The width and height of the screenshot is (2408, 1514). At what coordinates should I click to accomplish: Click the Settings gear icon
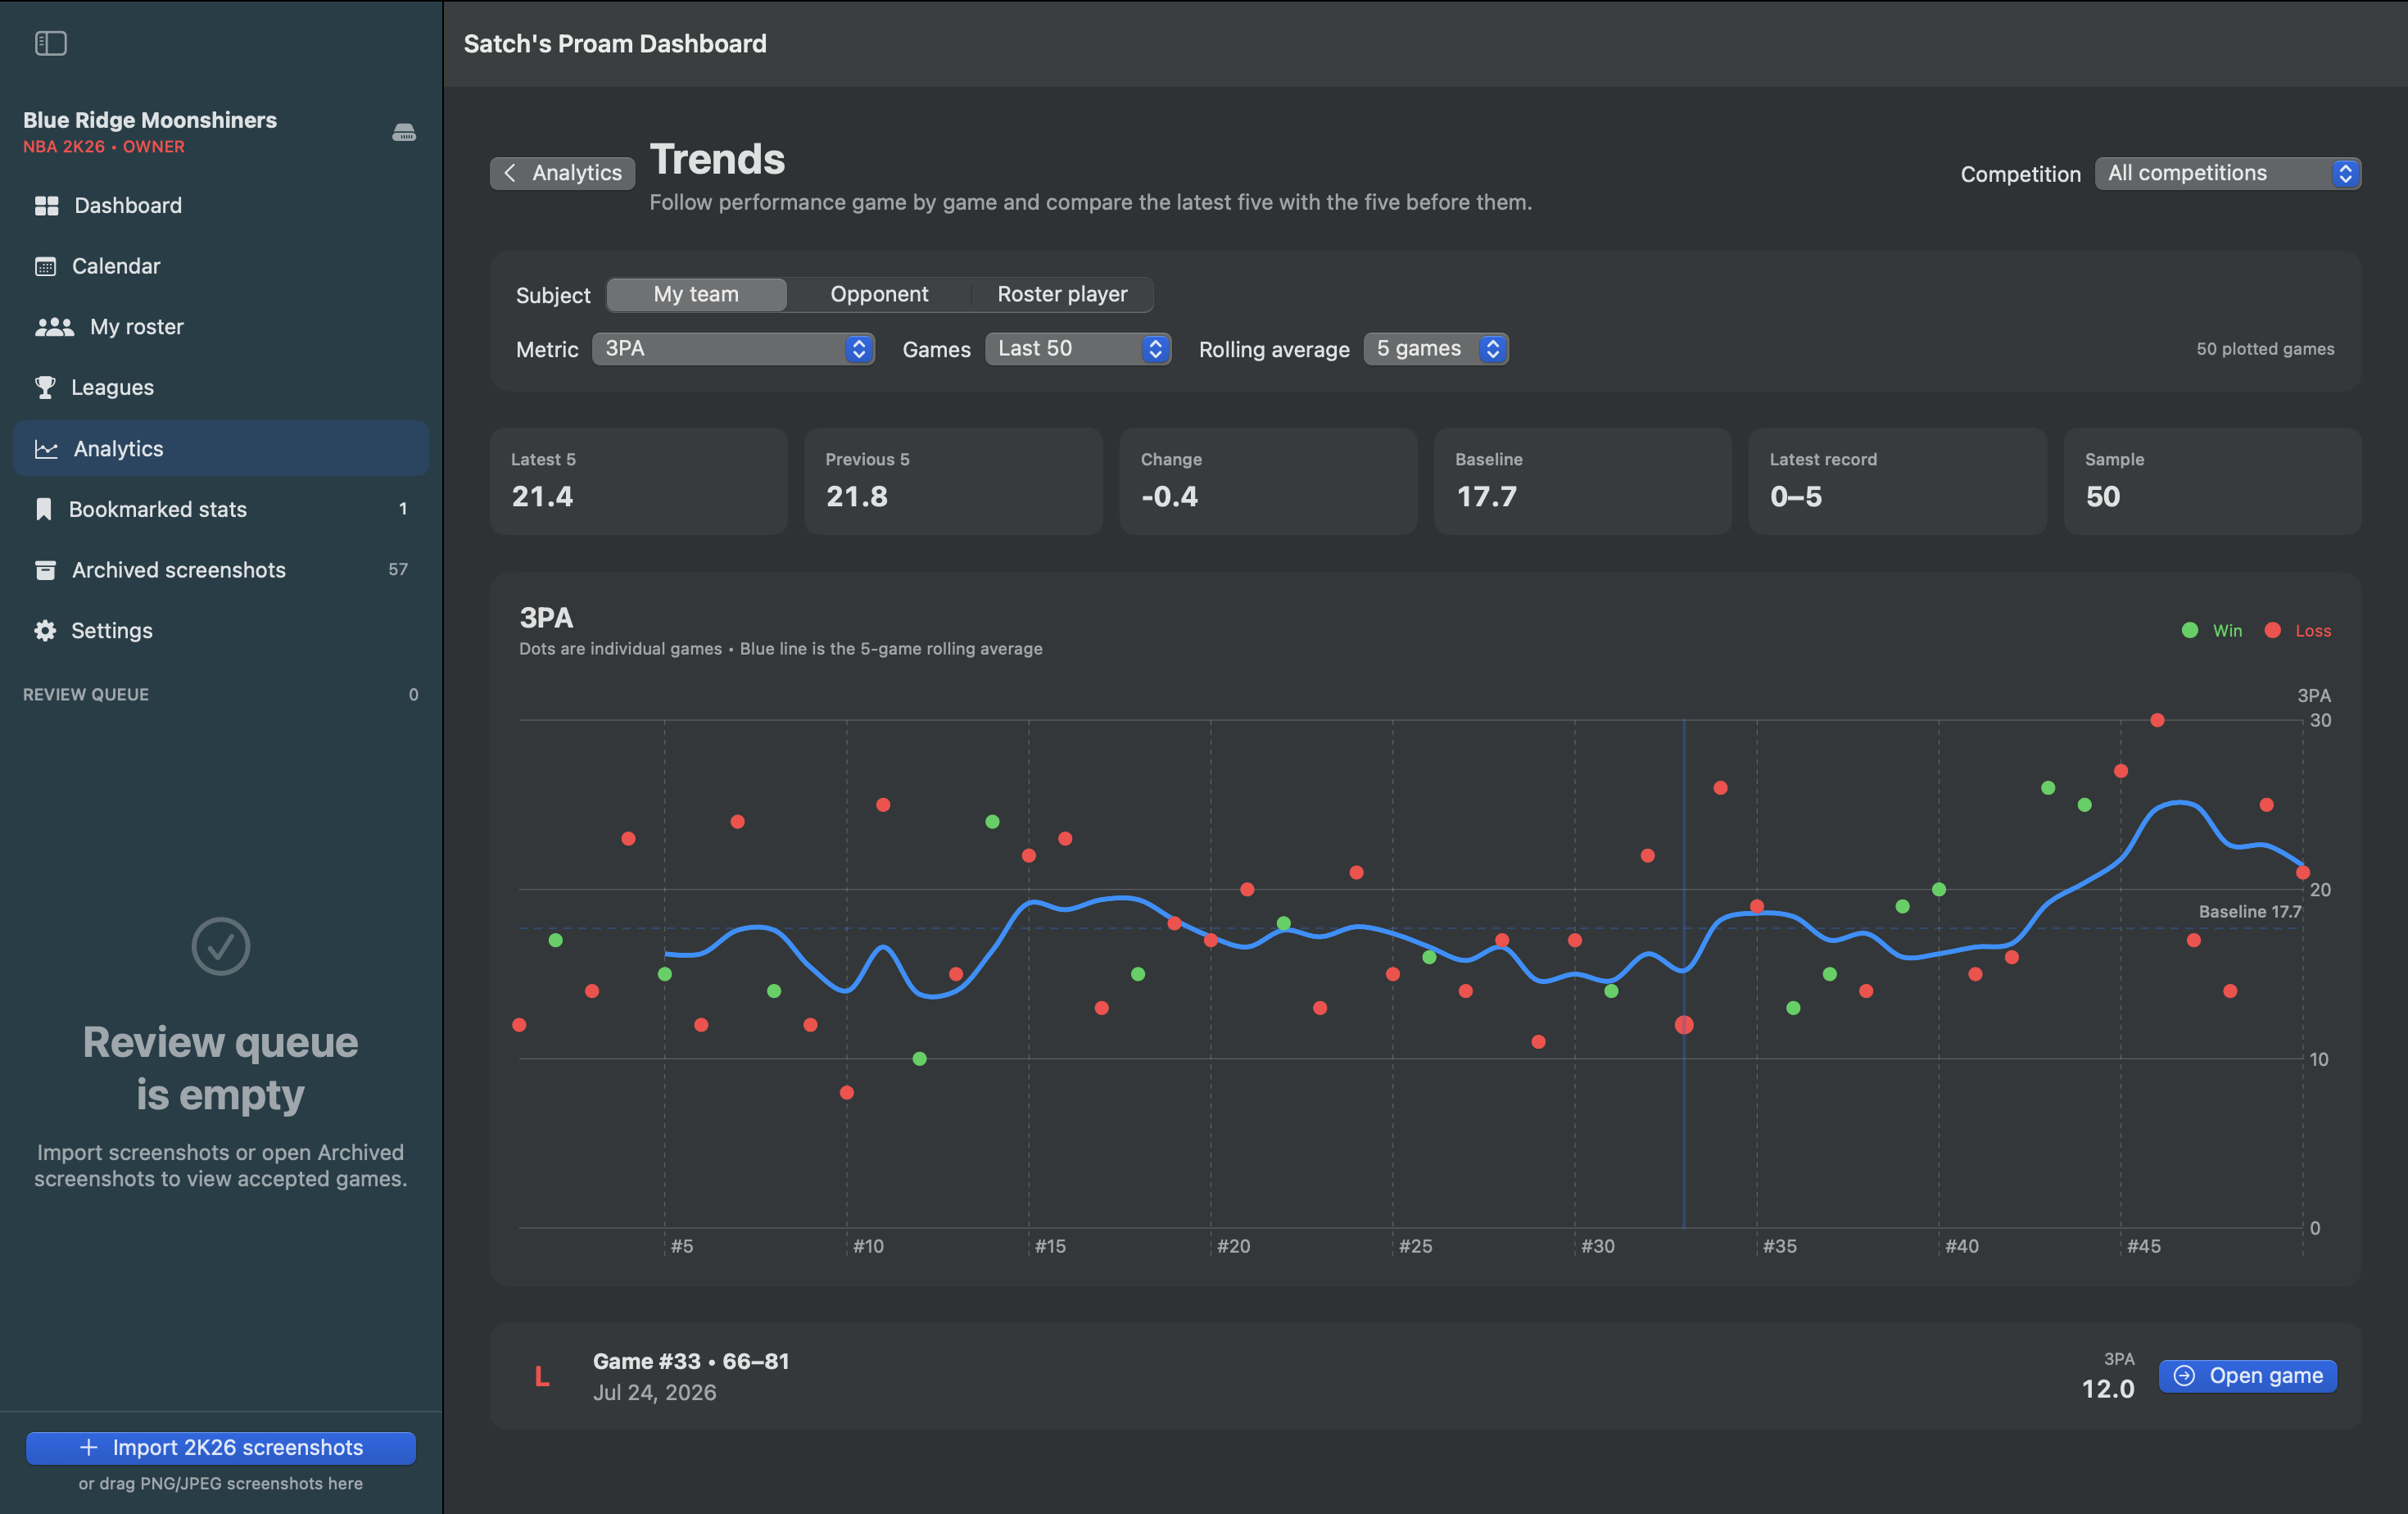pyautogui.click(x=45, y=631)
